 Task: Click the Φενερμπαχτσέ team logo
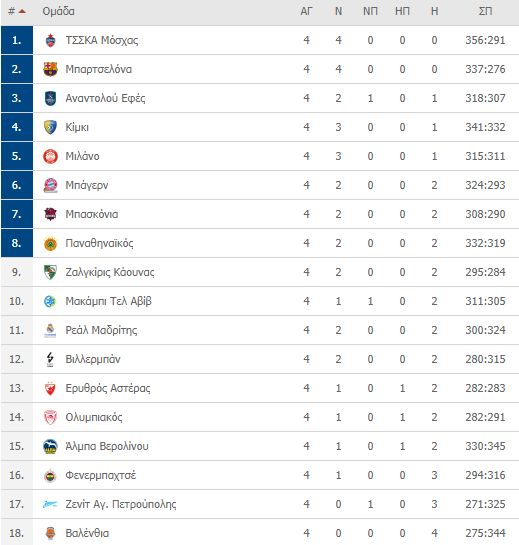coord(50,475)
